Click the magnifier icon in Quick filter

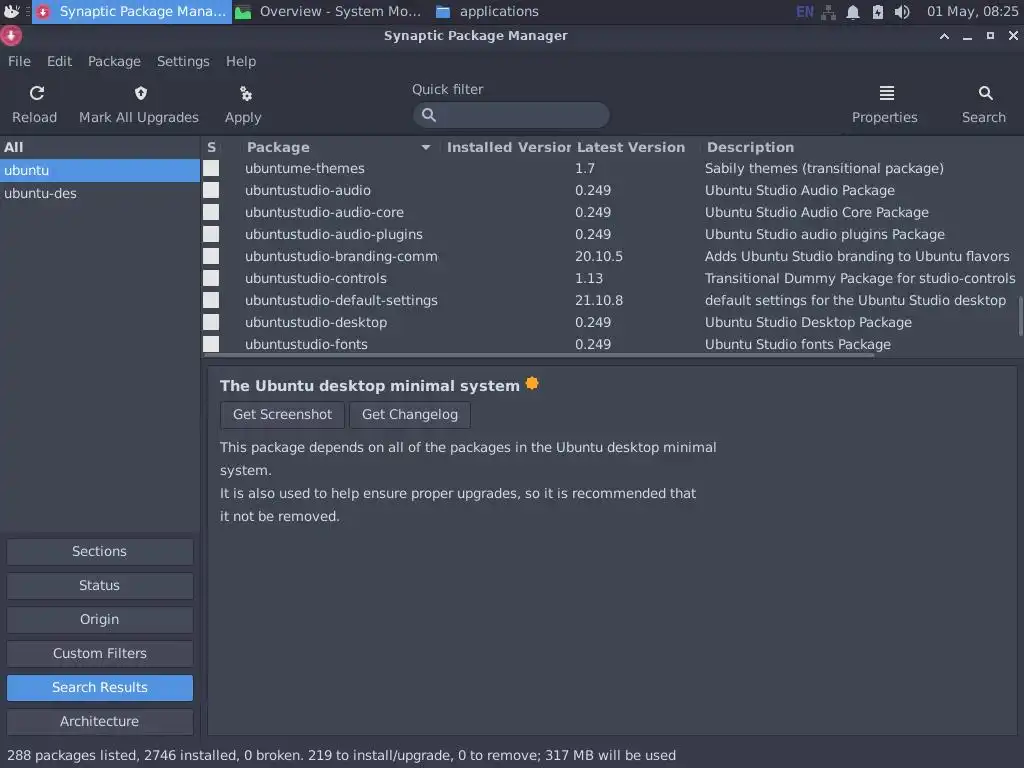[x=429, y=115]
